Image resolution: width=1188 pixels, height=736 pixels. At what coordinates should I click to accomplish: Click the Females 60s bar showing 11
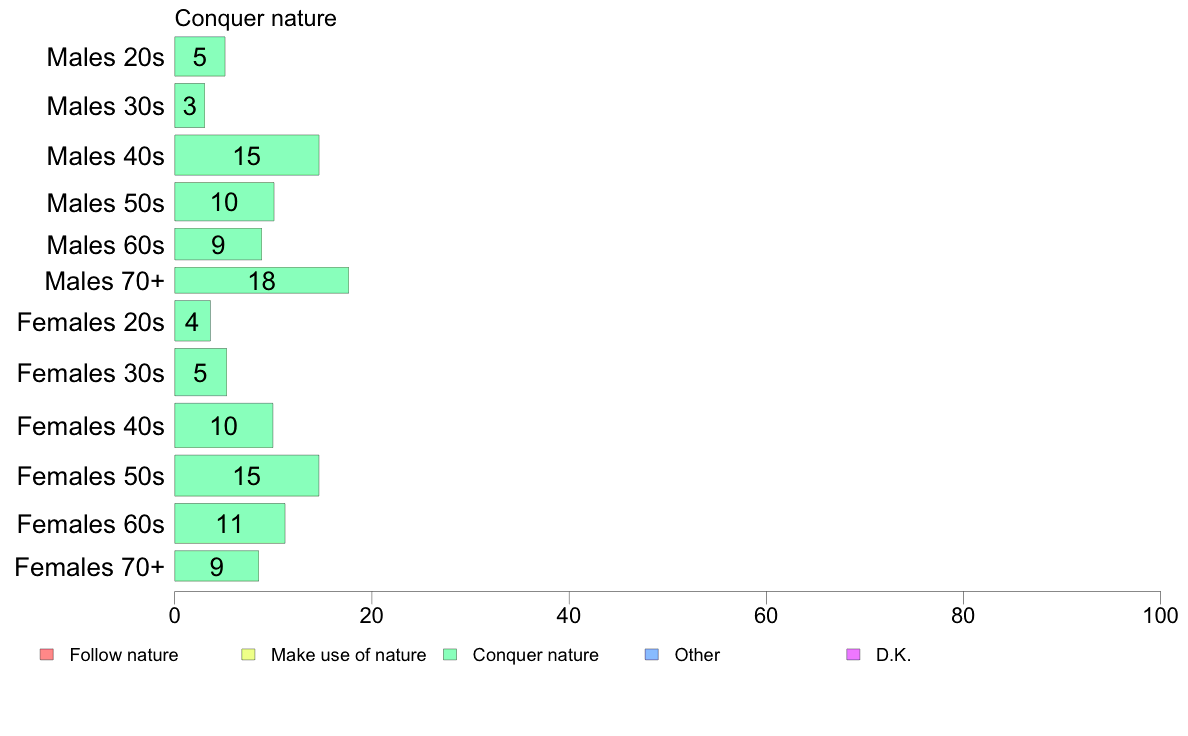tap(230, 524)
